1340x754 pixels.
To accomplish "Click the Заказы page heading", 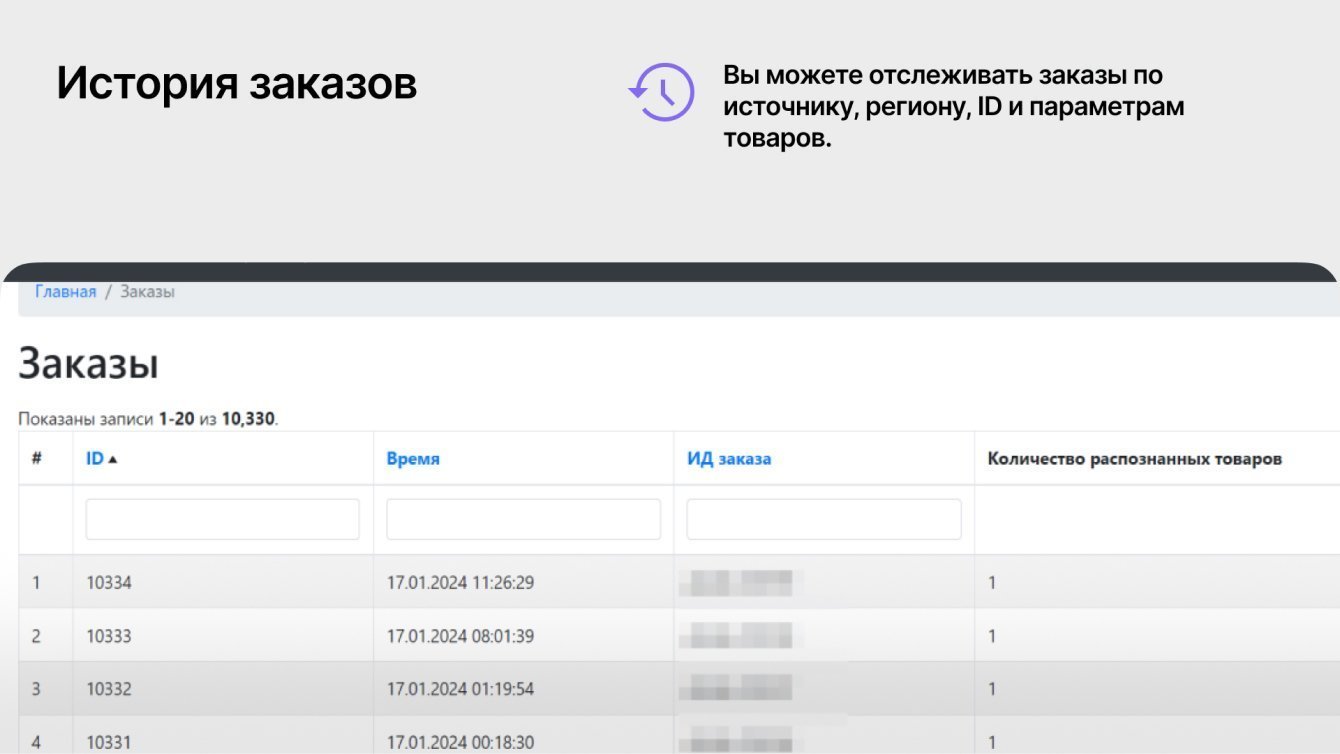I will click(x=88, y=364).
